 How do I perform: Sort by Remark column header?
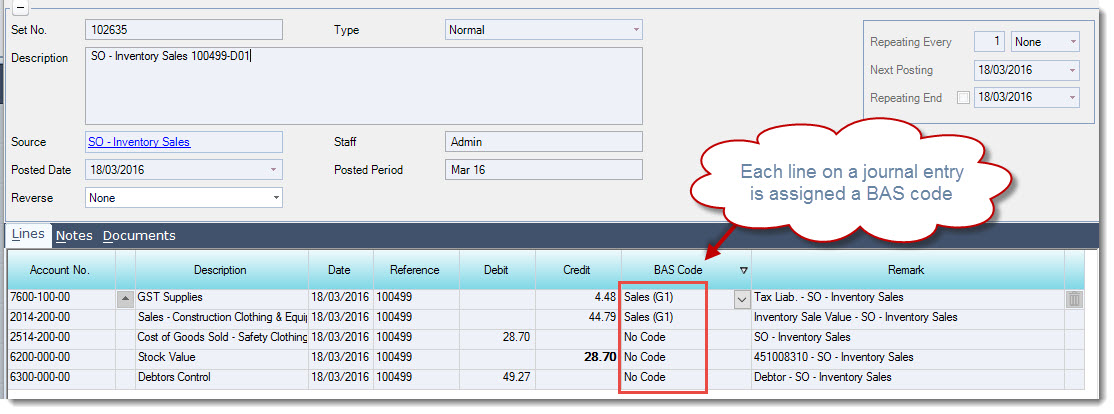point(906,270)
